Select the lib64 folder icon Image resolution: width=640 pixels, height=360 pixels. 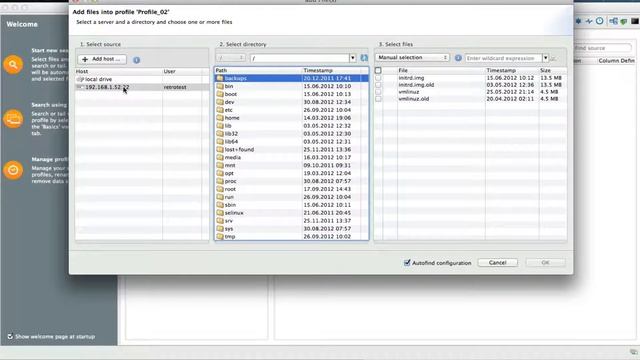coord(220,141)
